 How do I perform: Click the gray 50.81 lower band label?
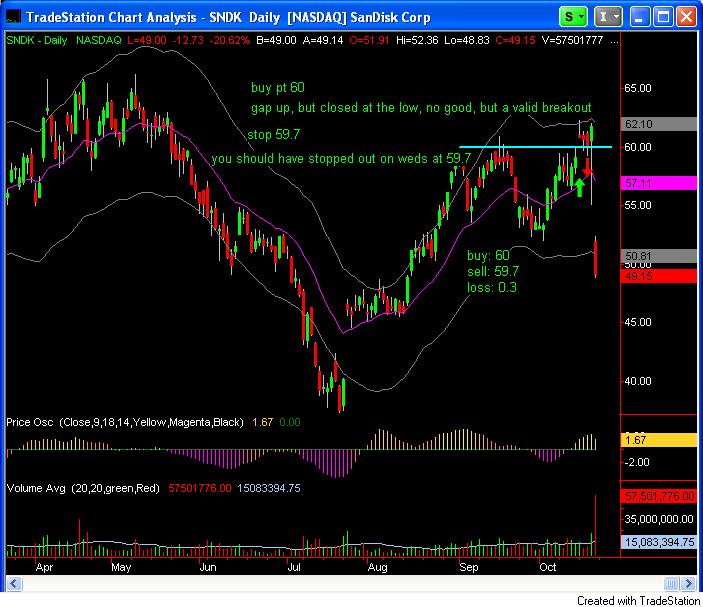[658, 256]
